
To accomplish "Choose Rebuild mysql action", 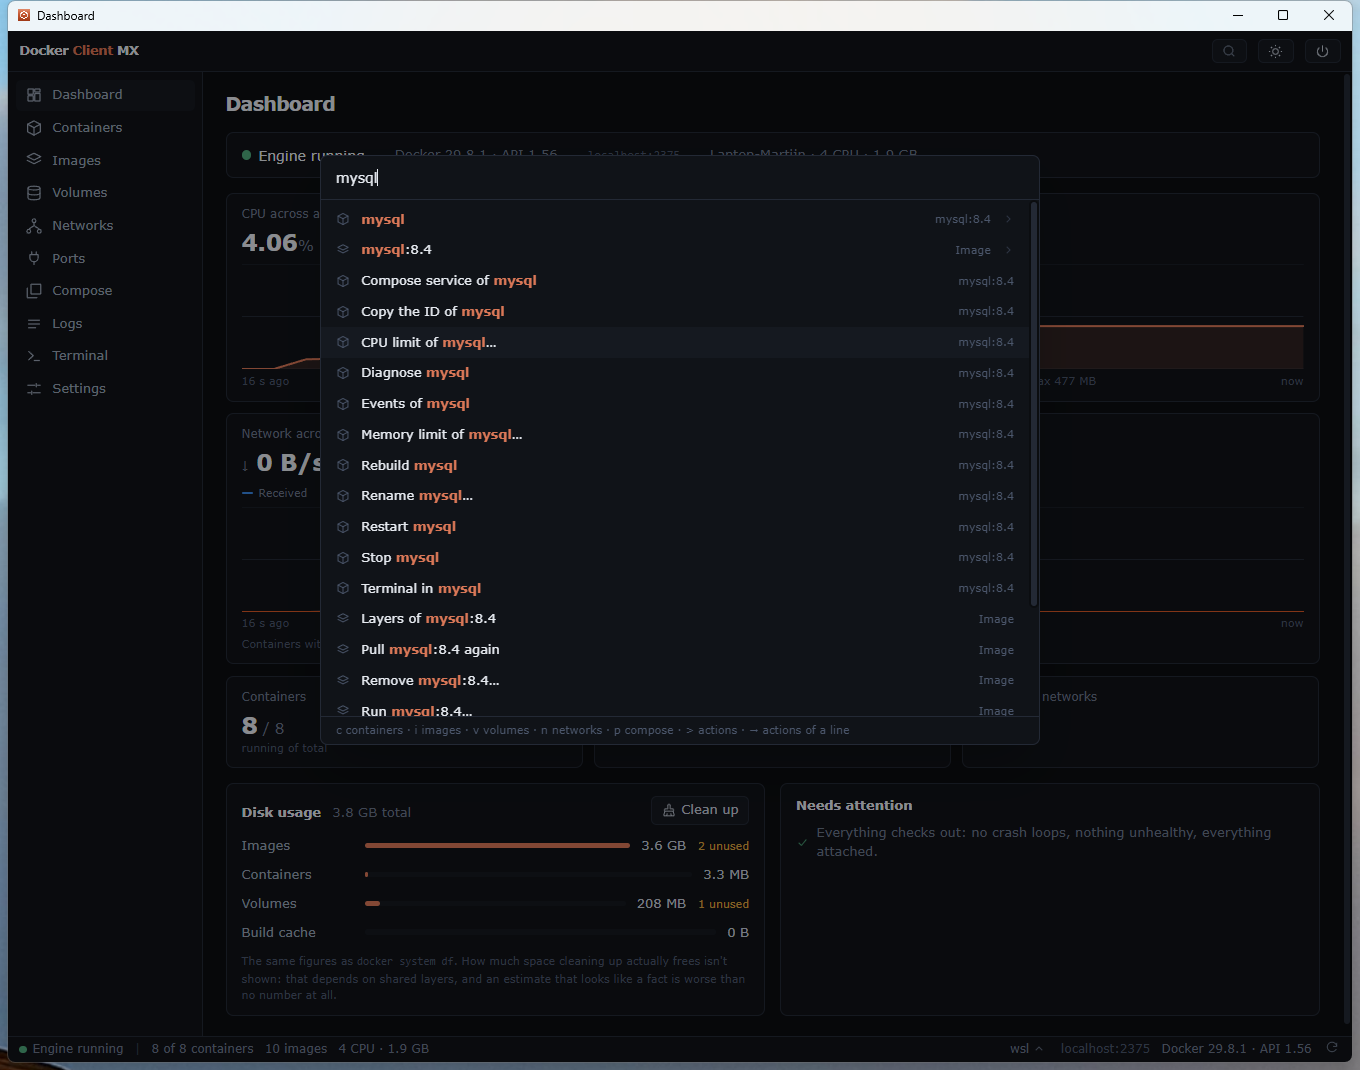I will (x=675, y=466).
